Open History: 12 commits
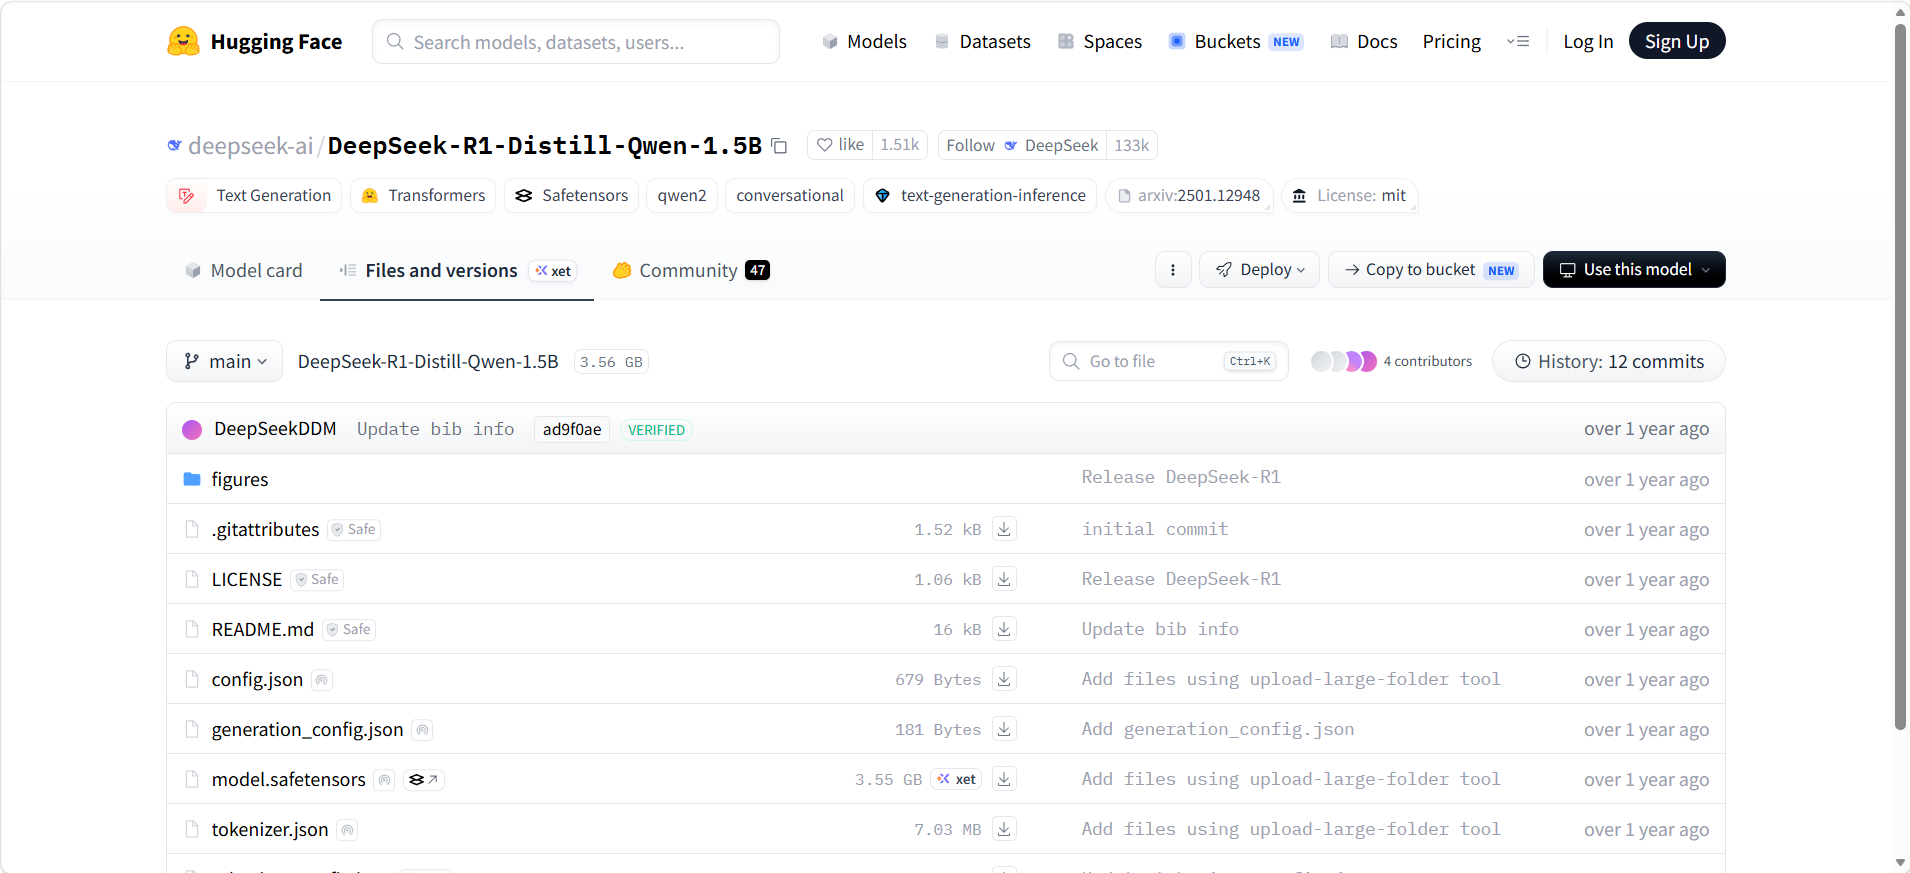The width and height of the screenshot is (1910, 873). (1609, 361)
